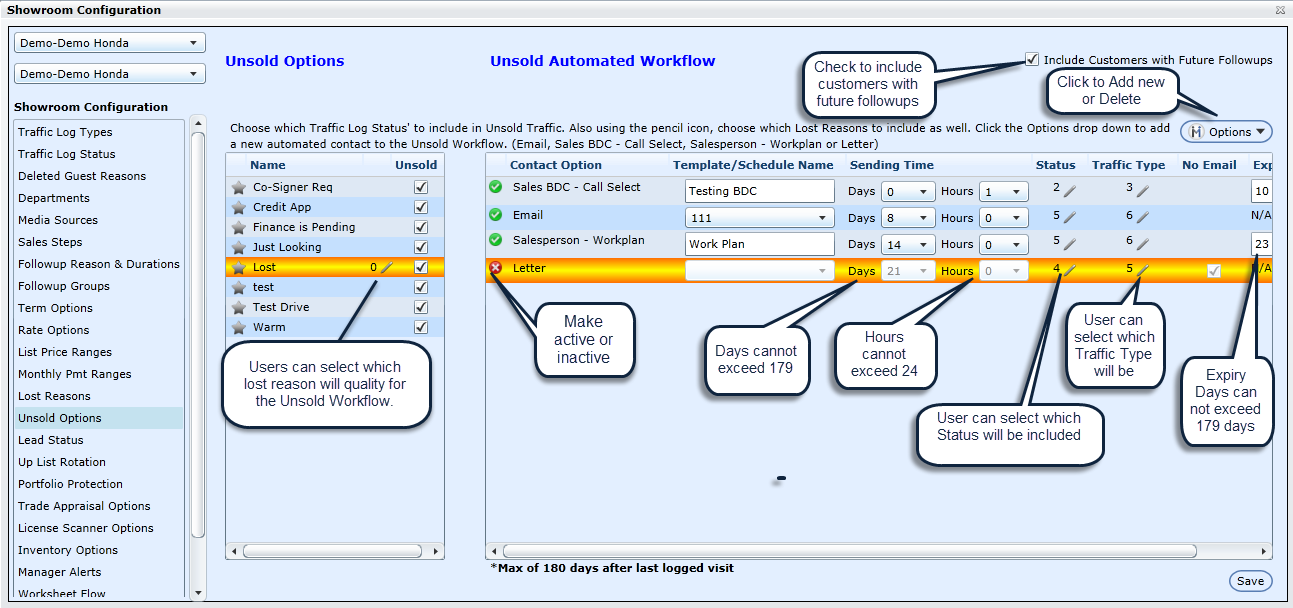The height and width of the screenshot is (608, 1293).
Task: Uncheck Unsold checkbox for Just Looking
Action: click(421, 247)
